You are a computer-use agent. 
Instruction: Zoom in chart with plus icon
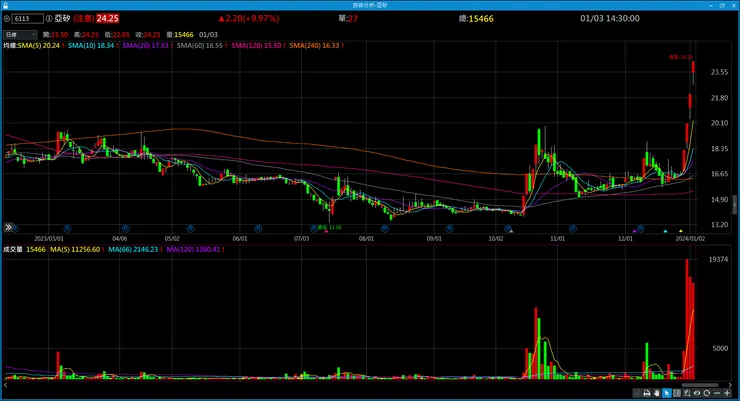tap(727, 393)
